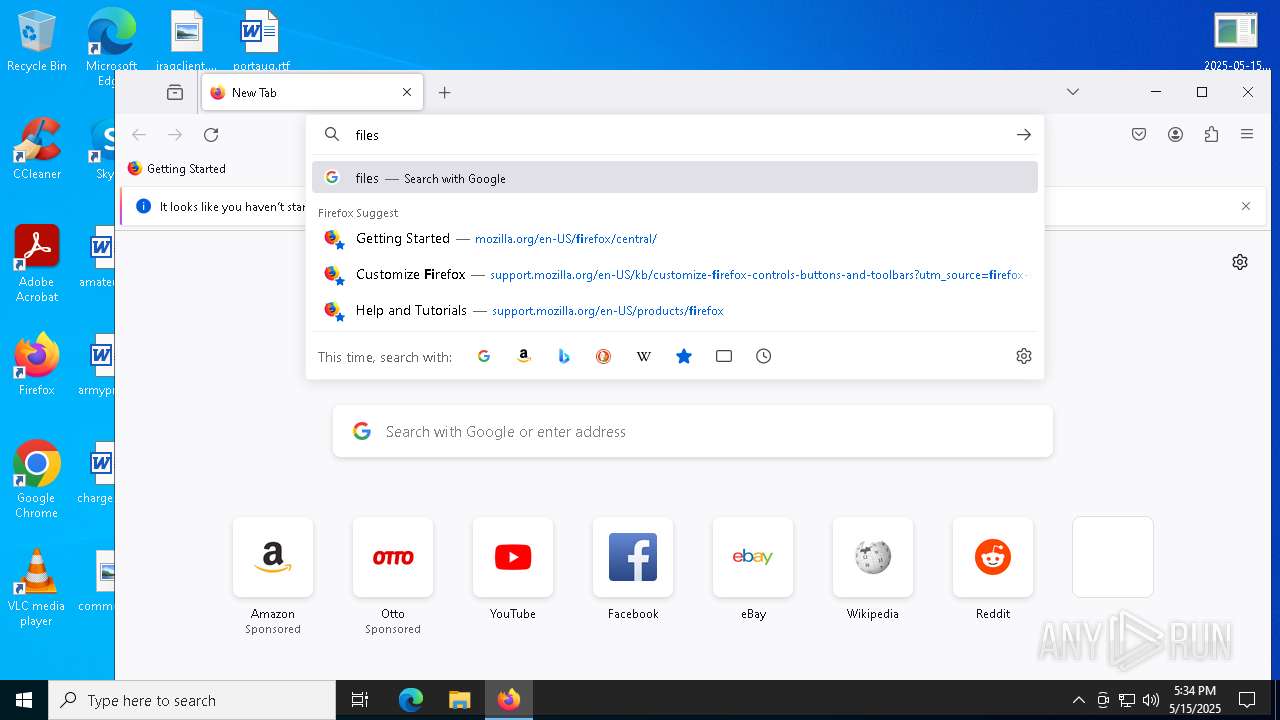Dismiss the notification info bar
Screen dimensions: 1280x720
click(x=1246, y=206)
